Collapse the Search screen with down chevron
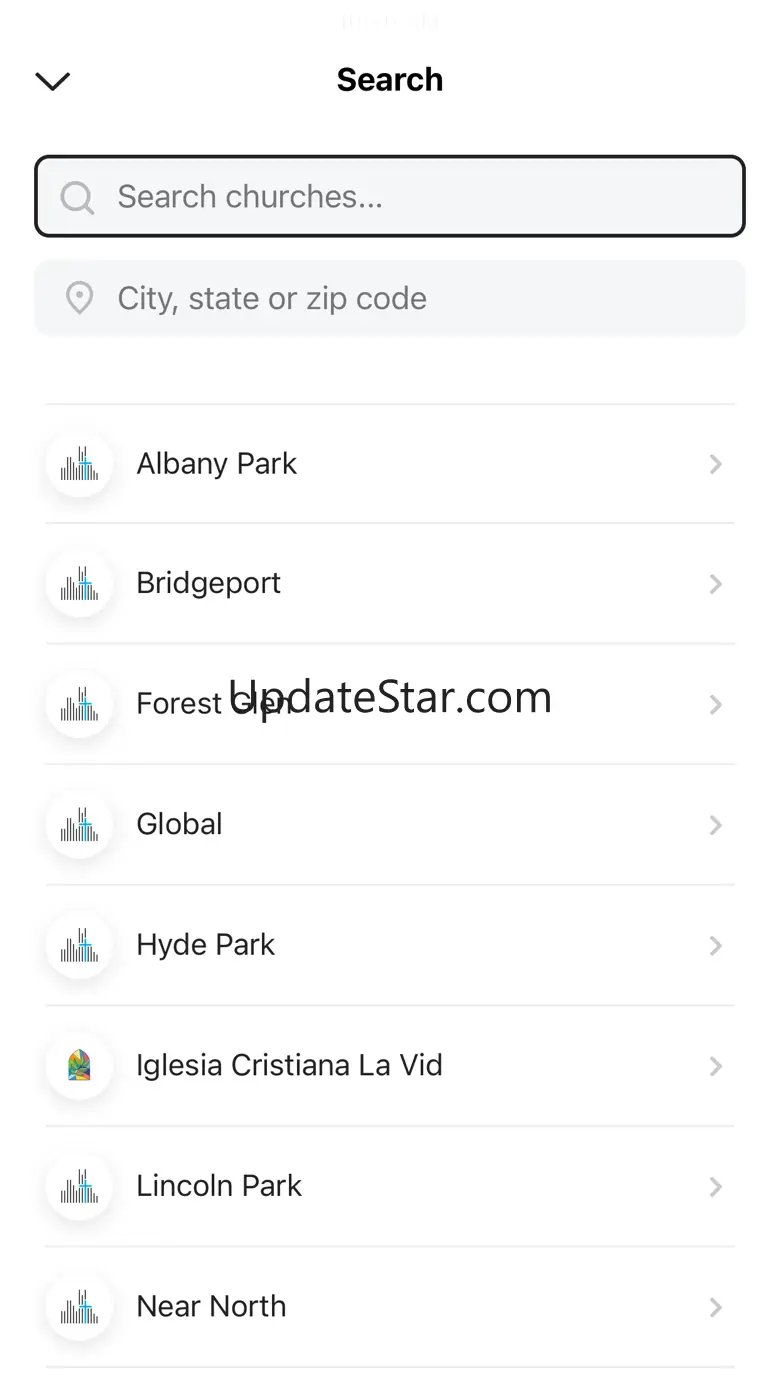Viewport: 780px width, 1387px height. click(x=52, y=81)
